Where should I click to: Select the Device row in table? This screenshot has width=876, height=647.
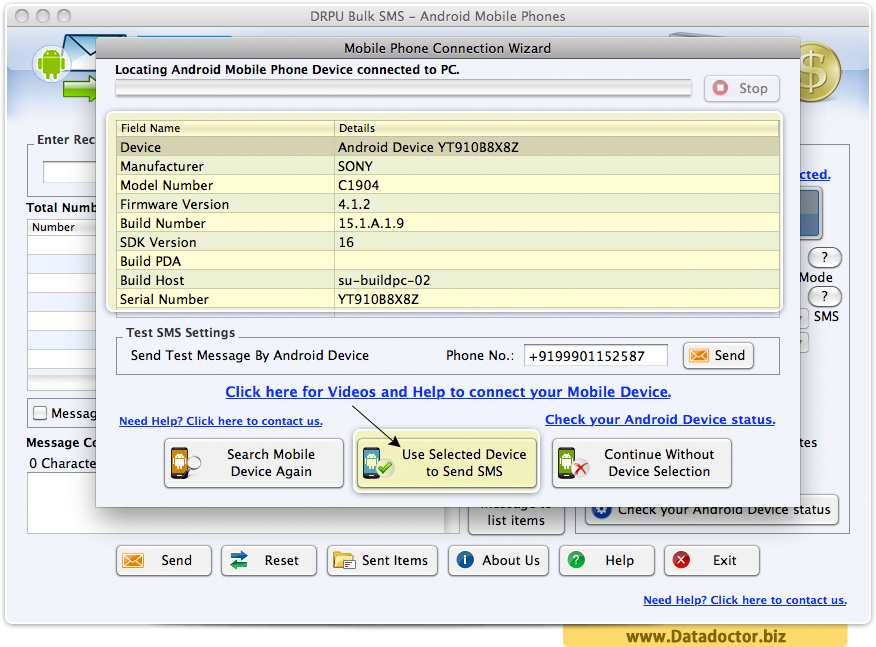coord(447,147)
